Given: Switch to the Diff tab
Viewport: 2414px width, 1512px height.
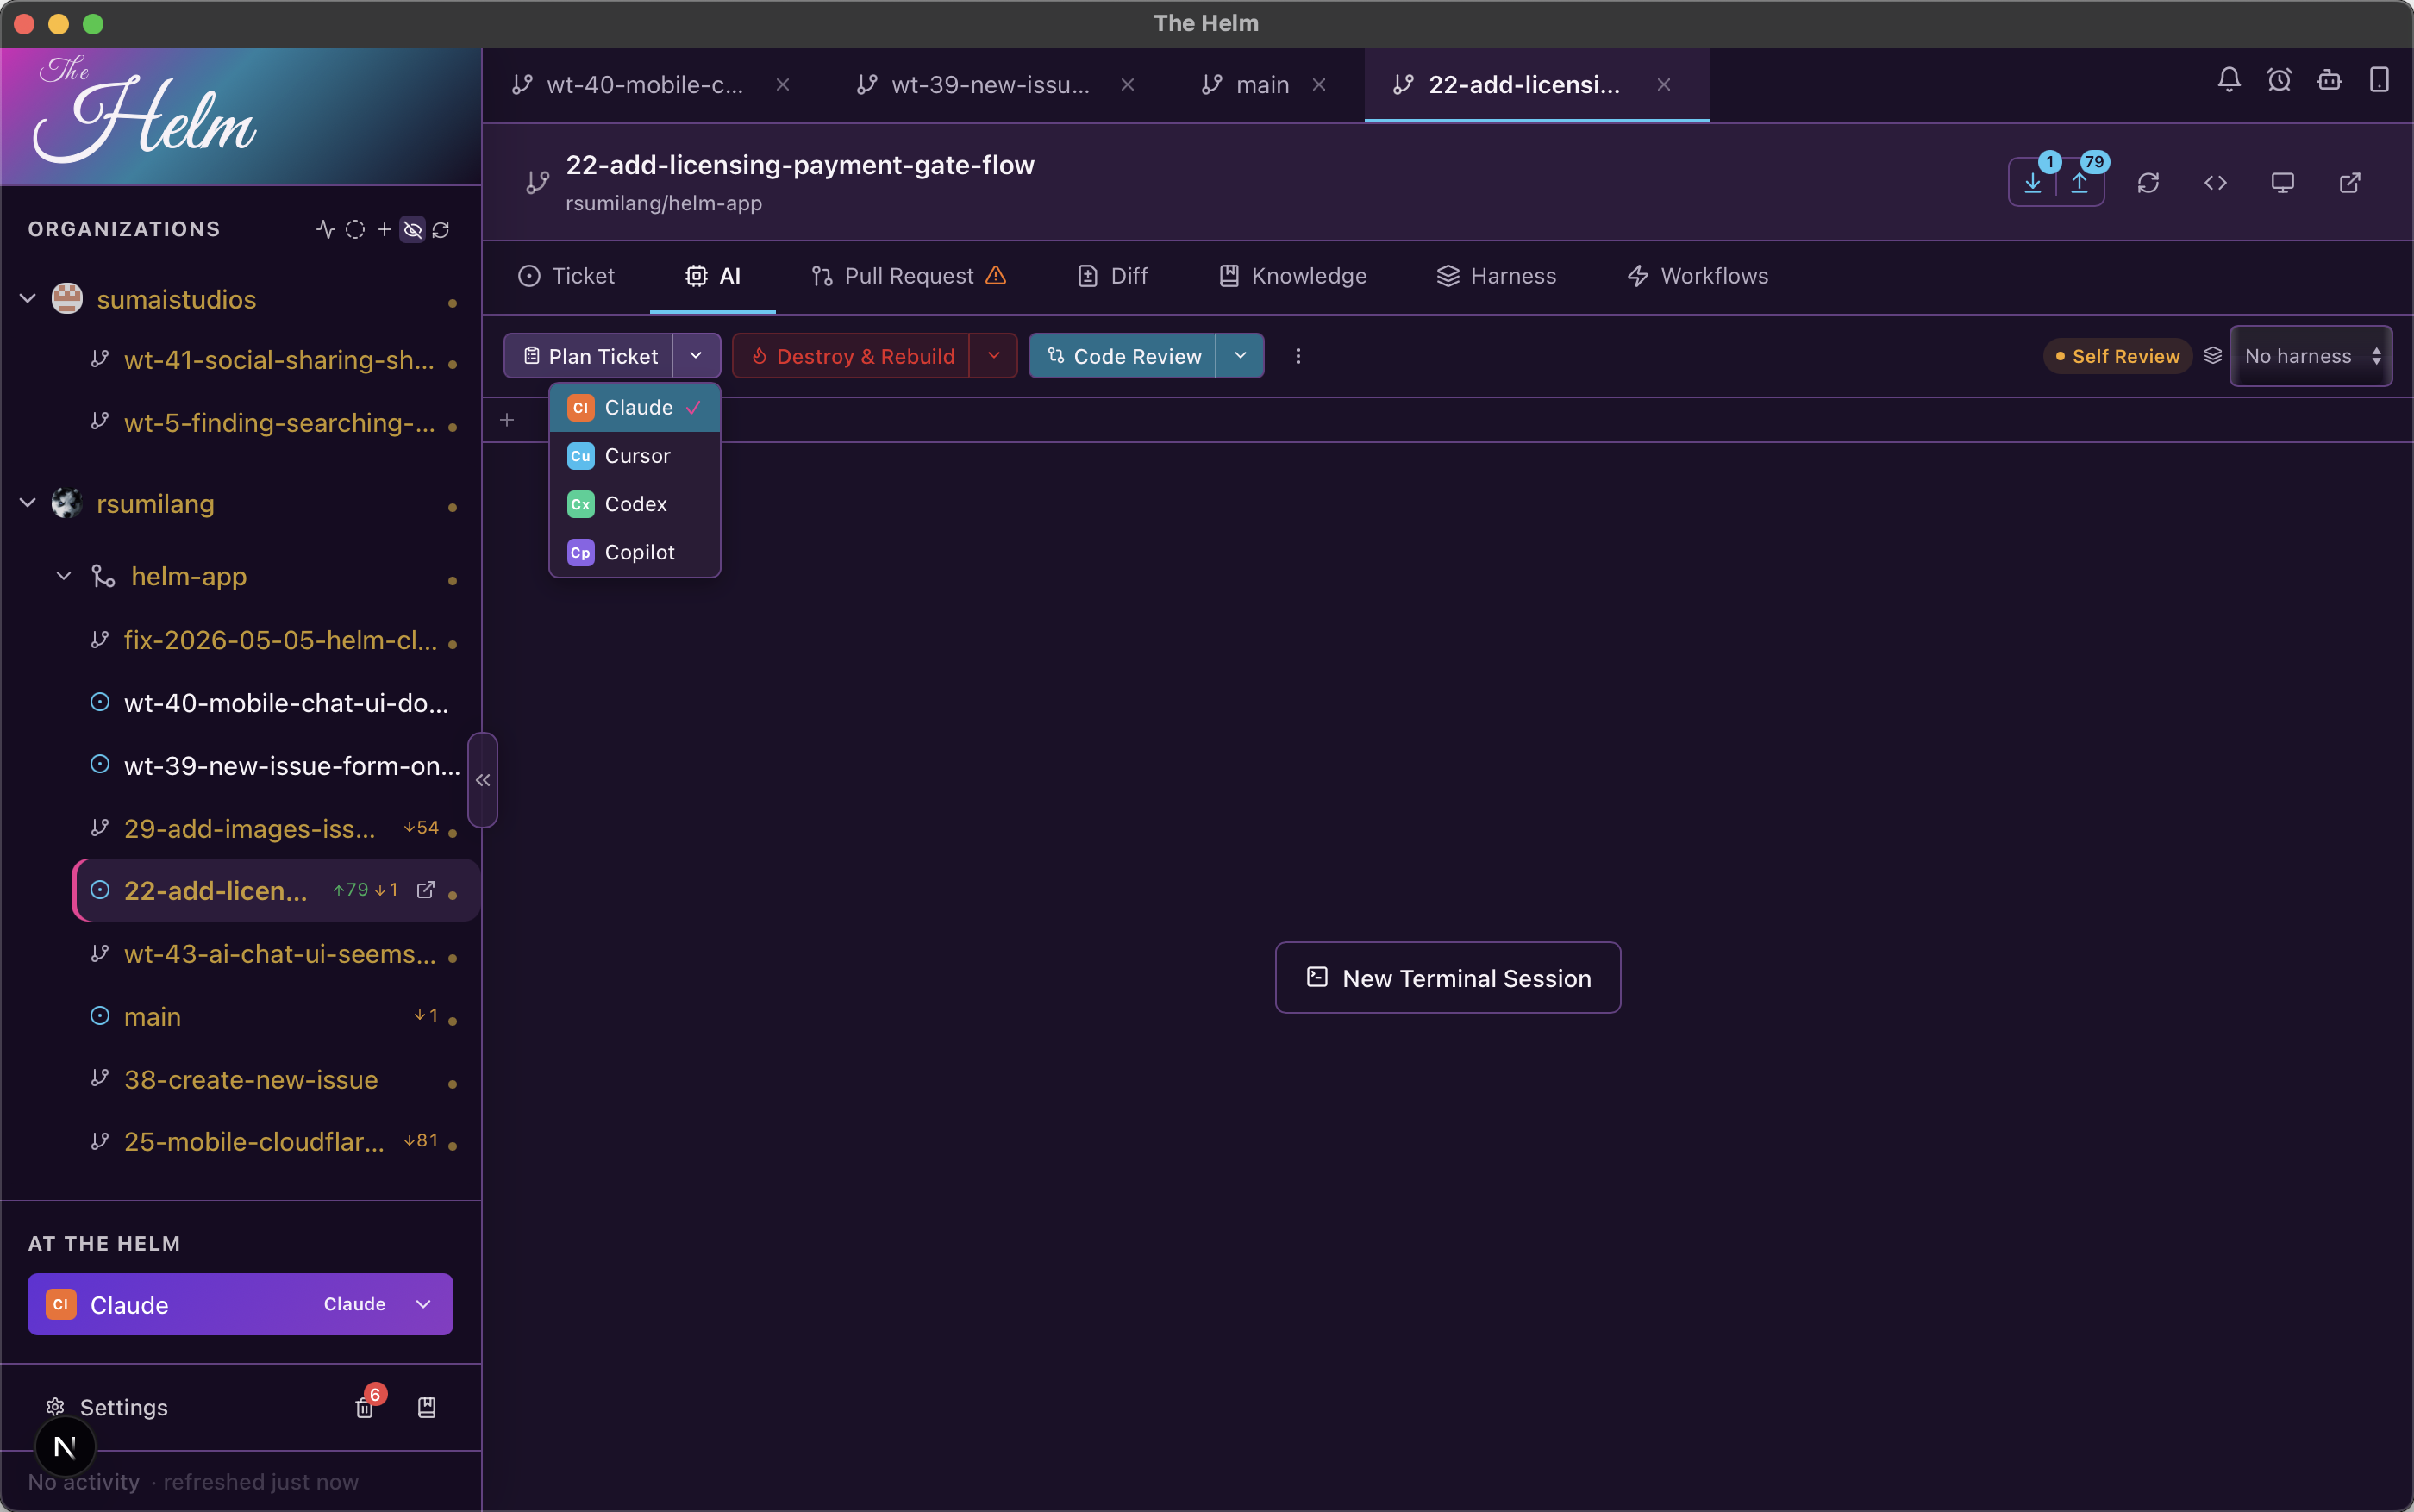Looking at the screenshot, I should (1112, 276).
